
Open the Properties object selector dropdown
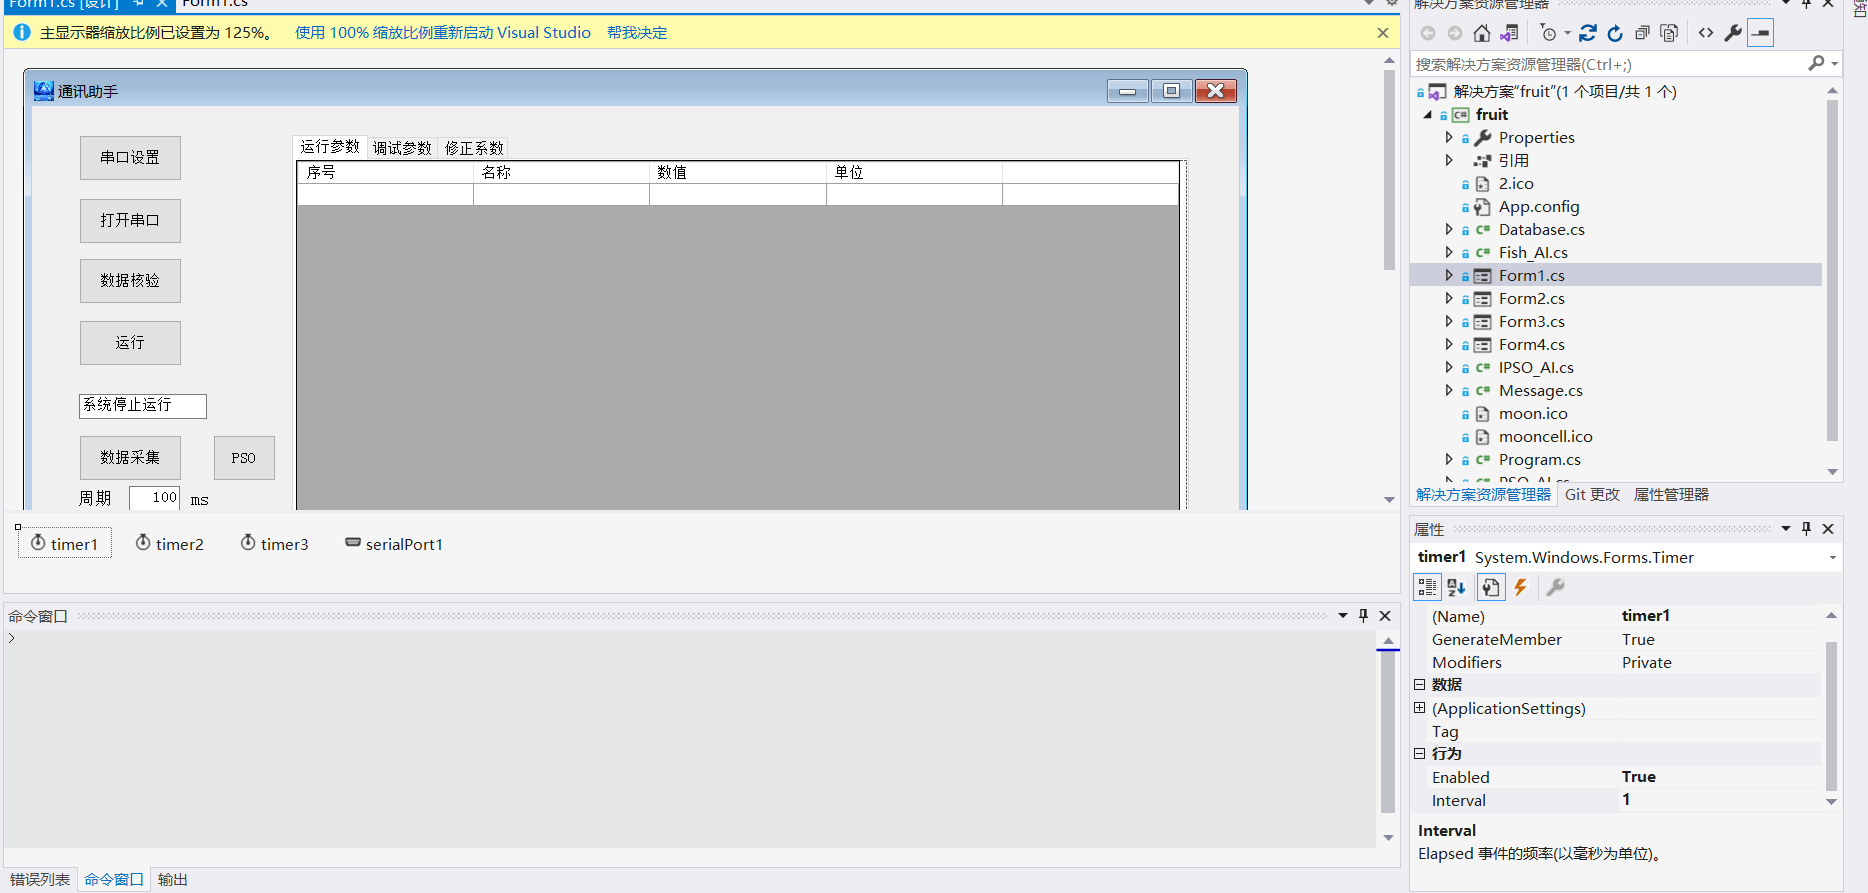1832,558
